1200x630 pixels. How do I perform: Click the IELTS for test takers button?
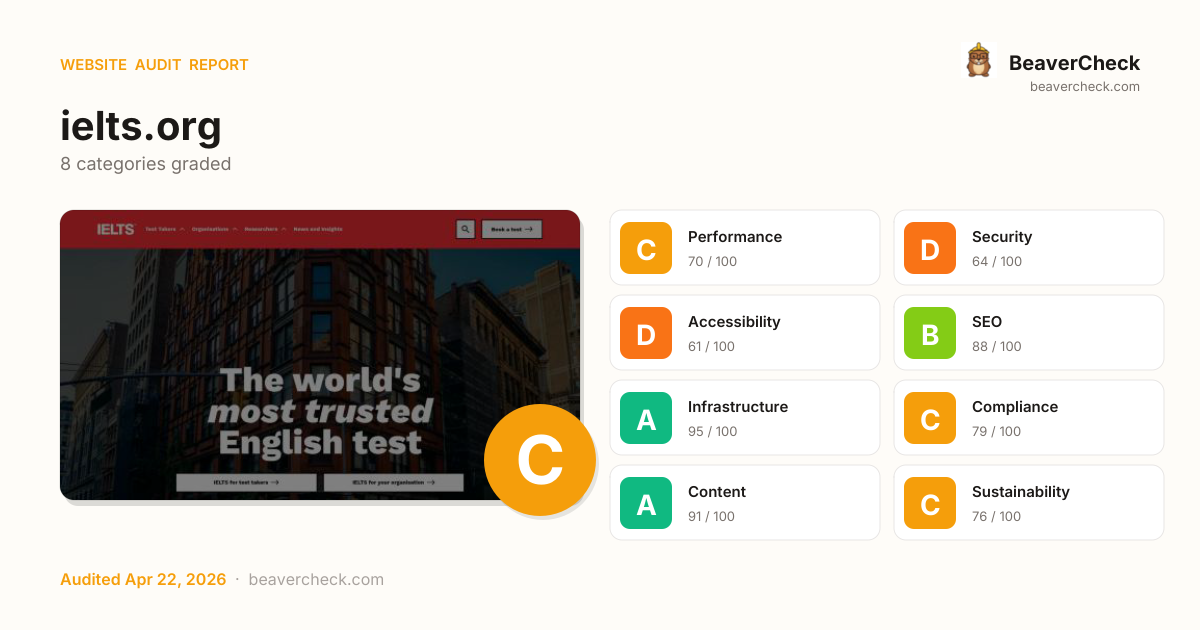coord(246,482)
